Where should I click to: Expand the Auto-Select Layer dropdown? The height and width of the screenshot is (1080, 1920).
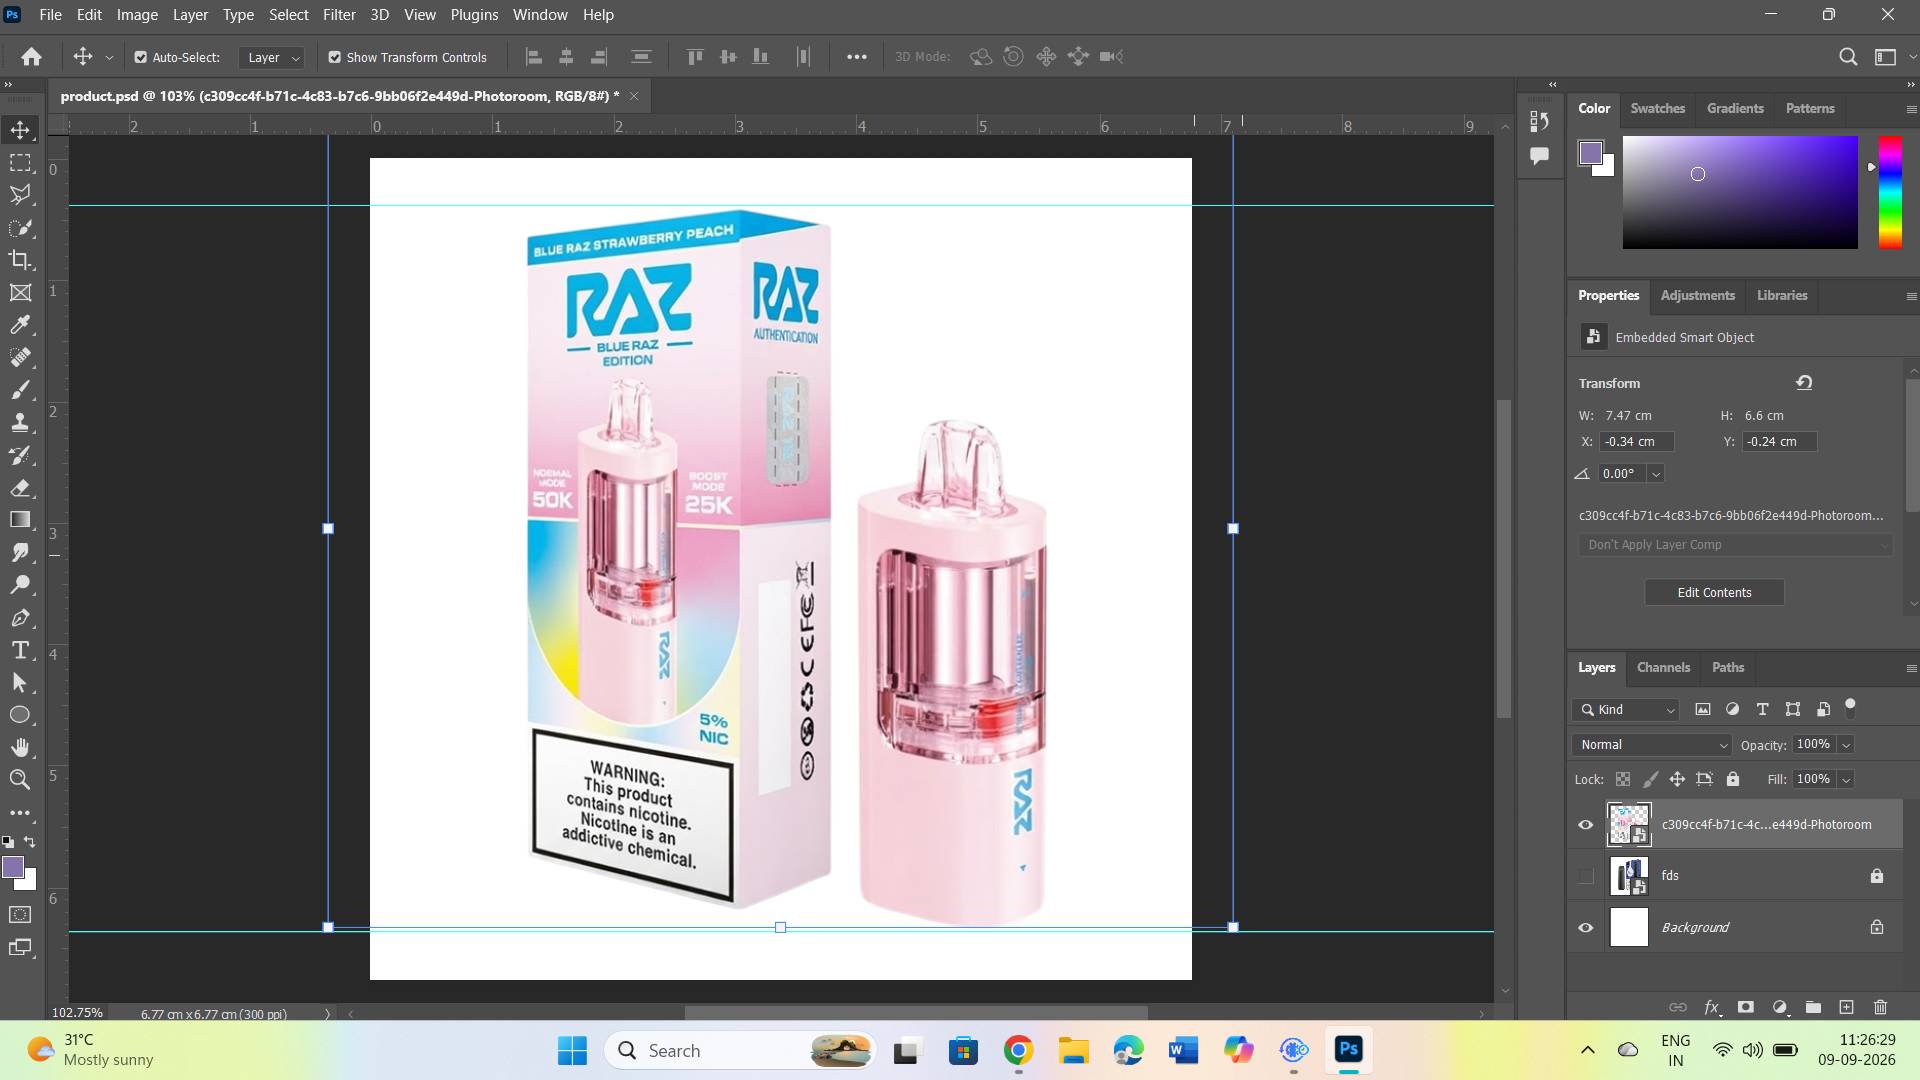[x=271, y=57]
